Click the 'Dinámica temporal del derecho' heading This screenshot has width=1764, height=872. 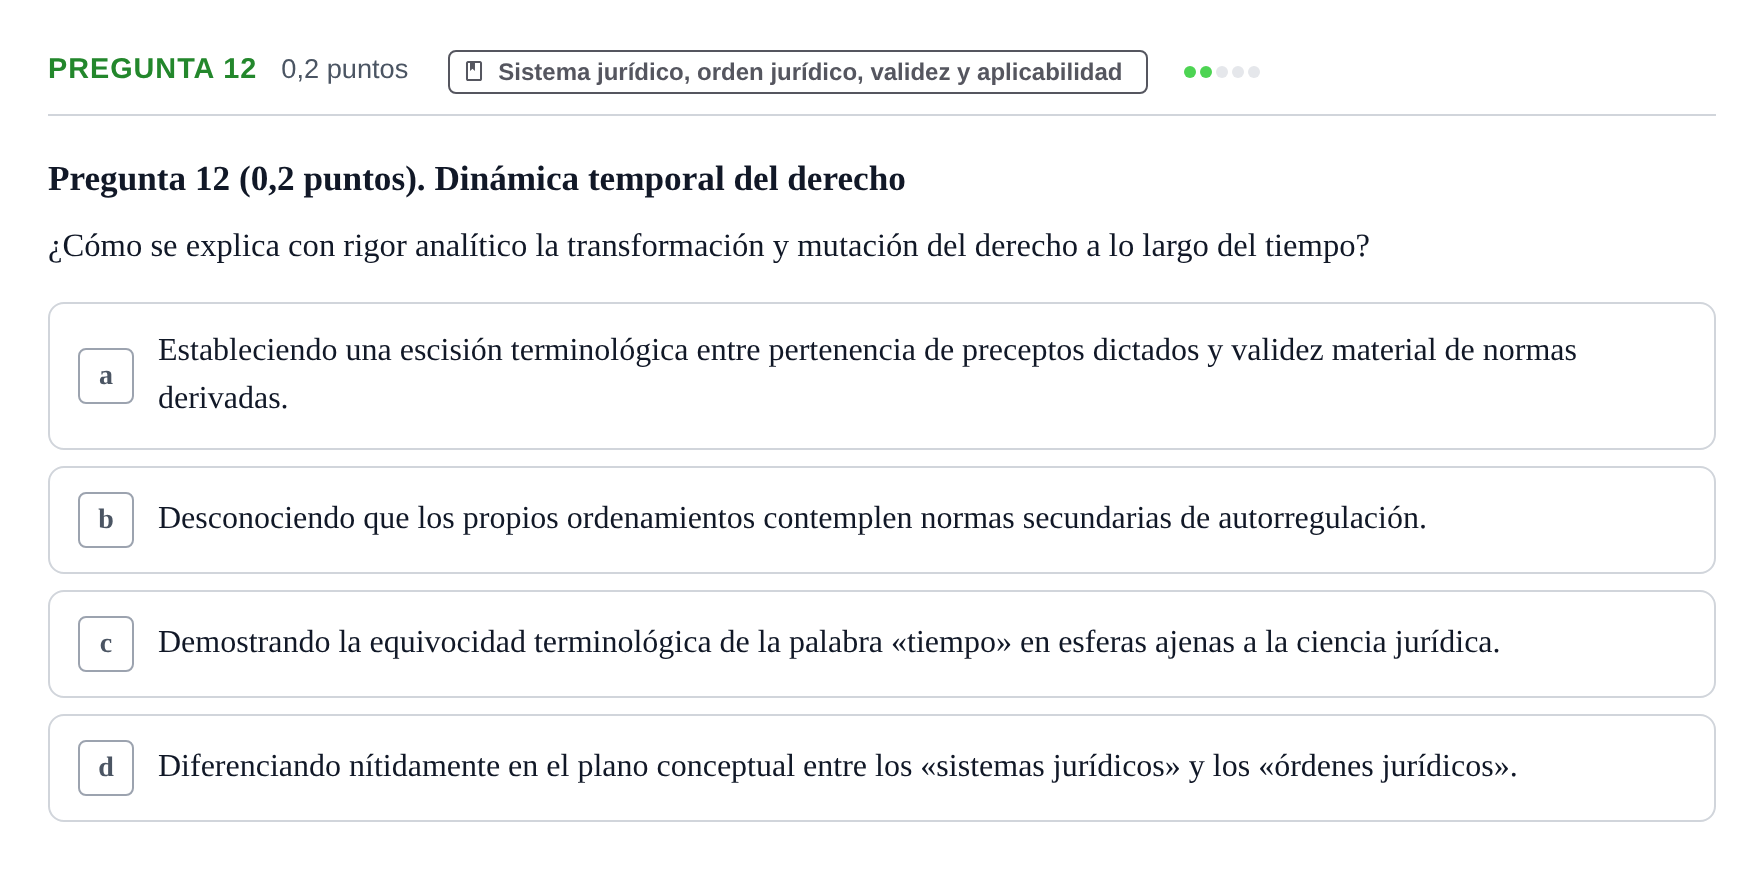pyautogui.click(x=477, y=179)
